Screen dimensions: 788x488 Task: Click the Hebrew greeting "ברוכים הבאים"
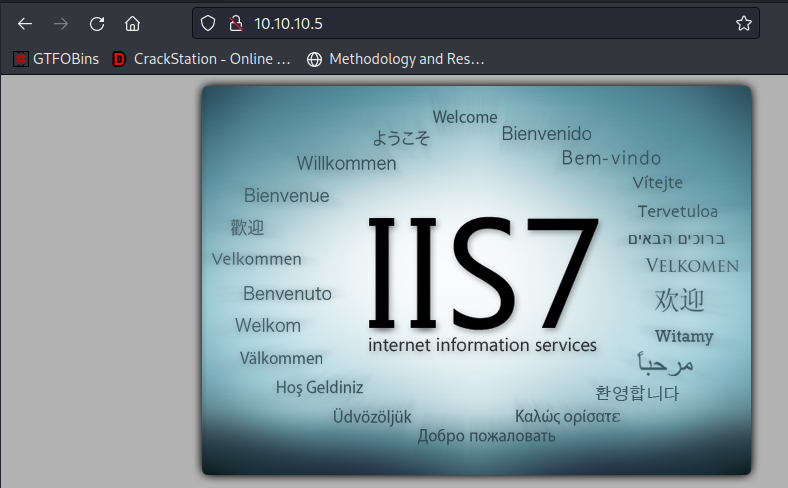point(676,239)
